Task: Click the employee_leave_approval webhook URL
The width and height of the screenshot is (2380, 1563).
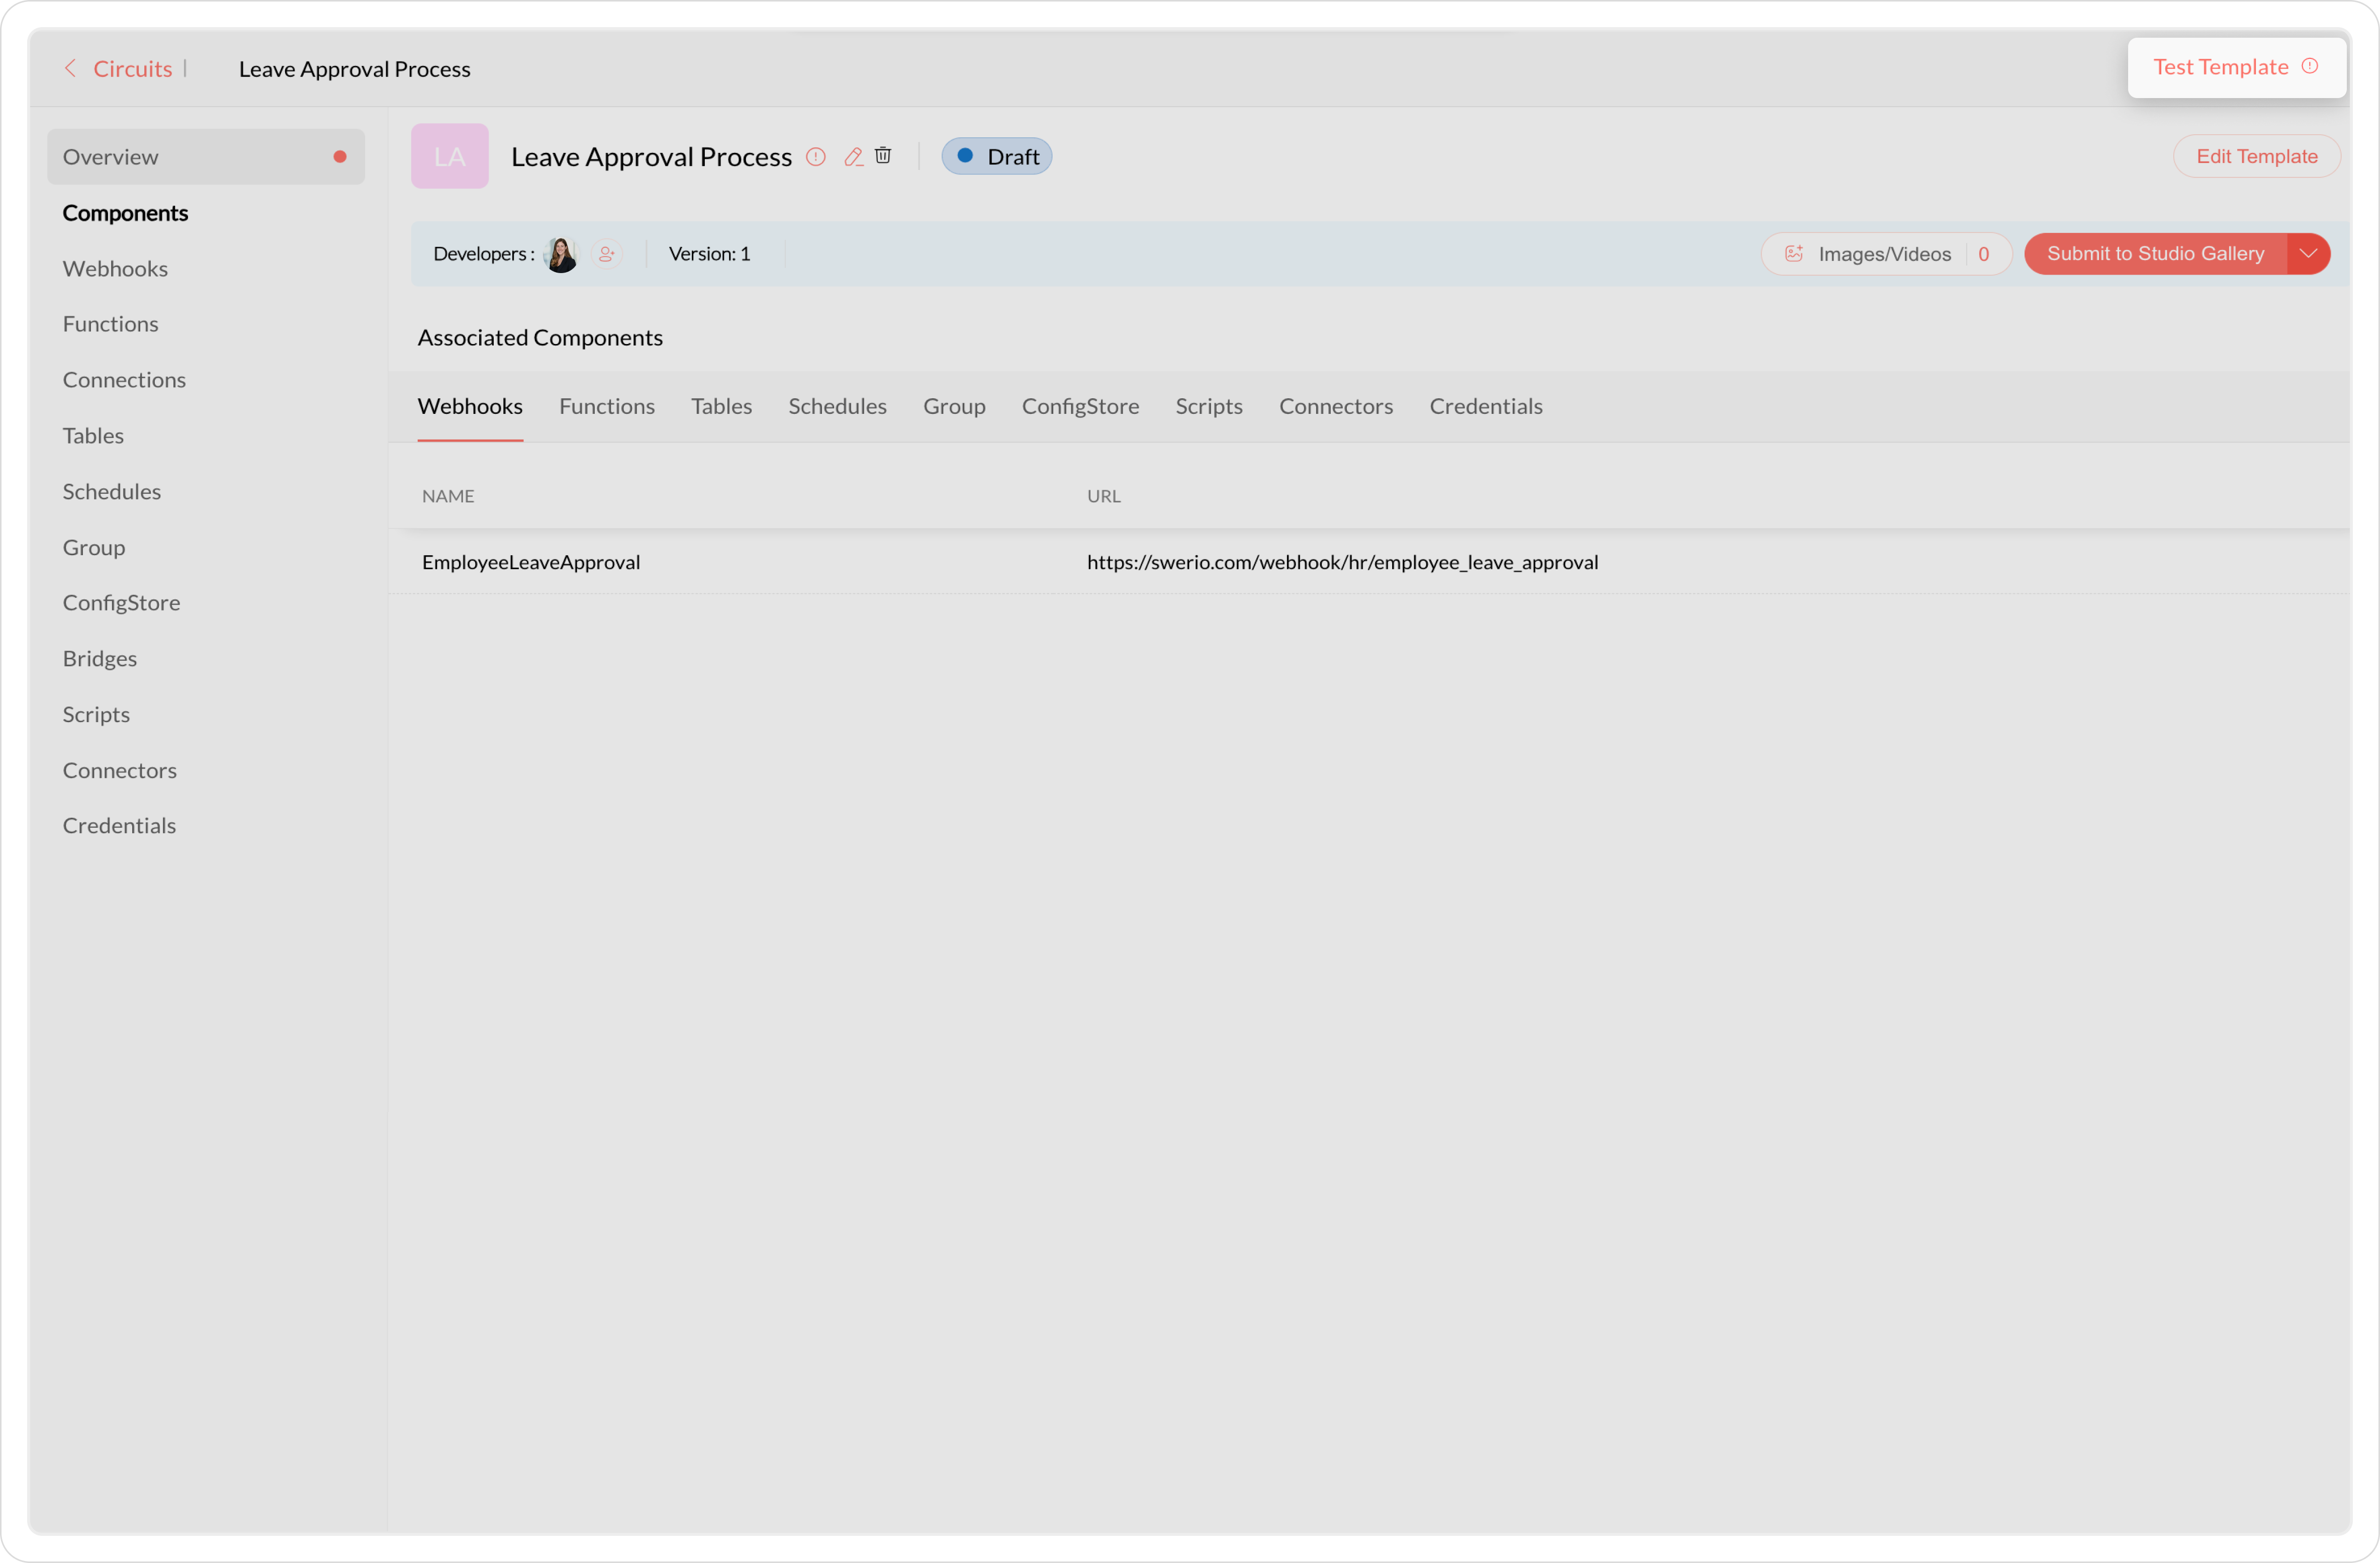Action: pos(1342,562)
